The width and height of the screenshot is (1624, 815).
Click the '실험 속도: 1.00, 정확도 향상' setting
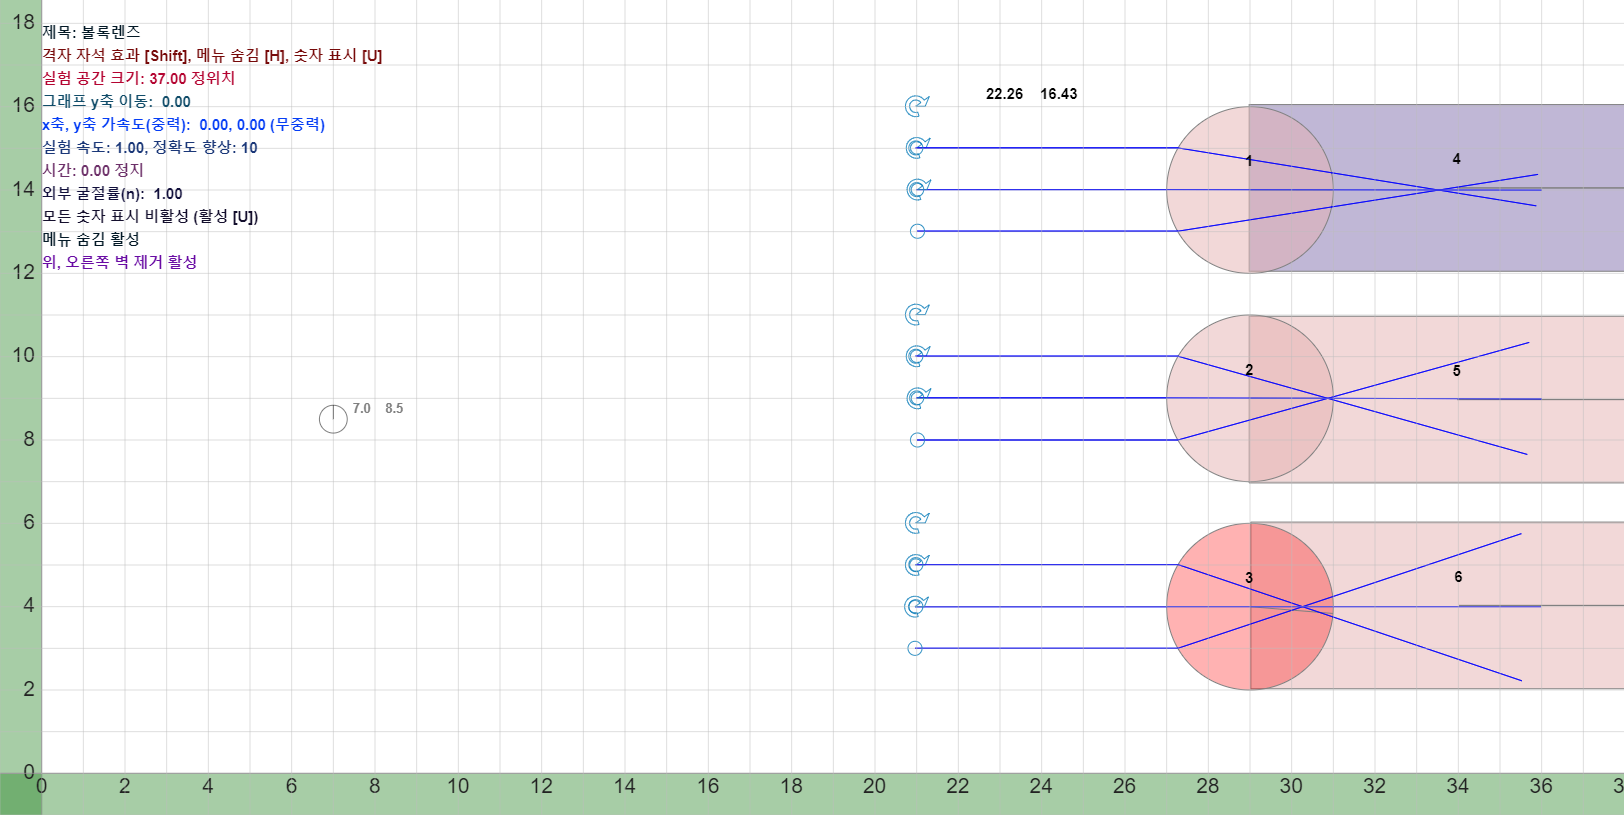click(x=149, y=147)
